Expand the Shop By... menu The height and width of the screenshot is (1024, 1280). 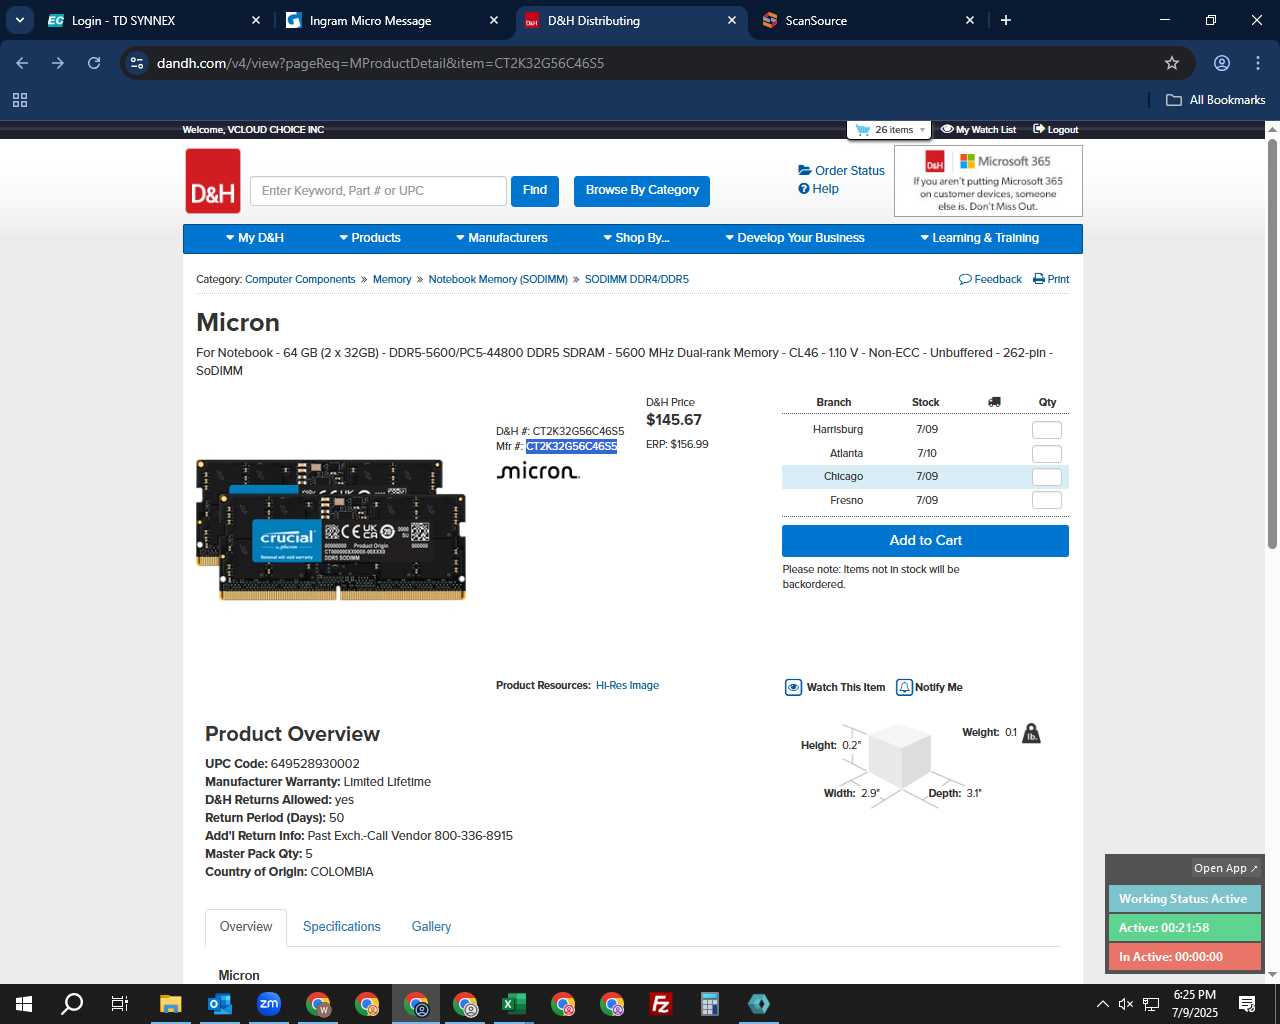636,238
